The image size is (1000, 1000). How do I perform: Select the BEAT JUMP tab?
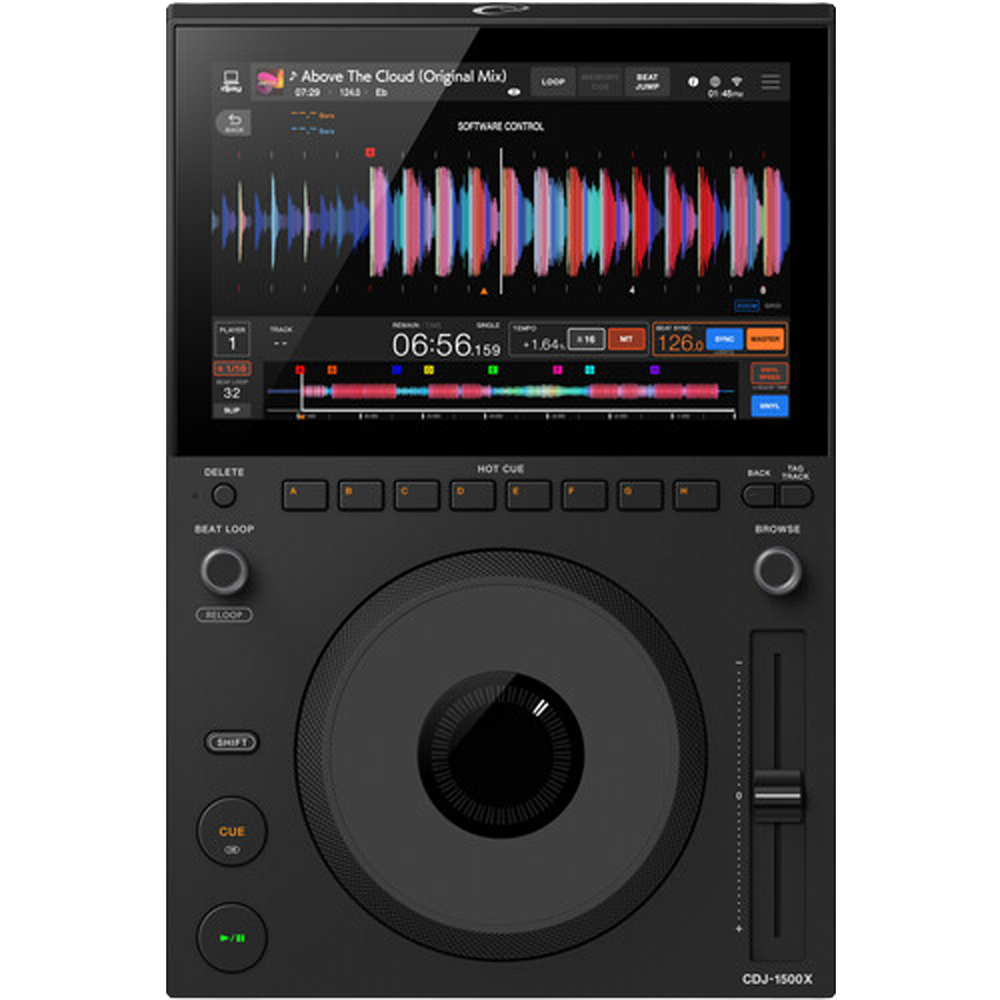click(x=647, y=82)
